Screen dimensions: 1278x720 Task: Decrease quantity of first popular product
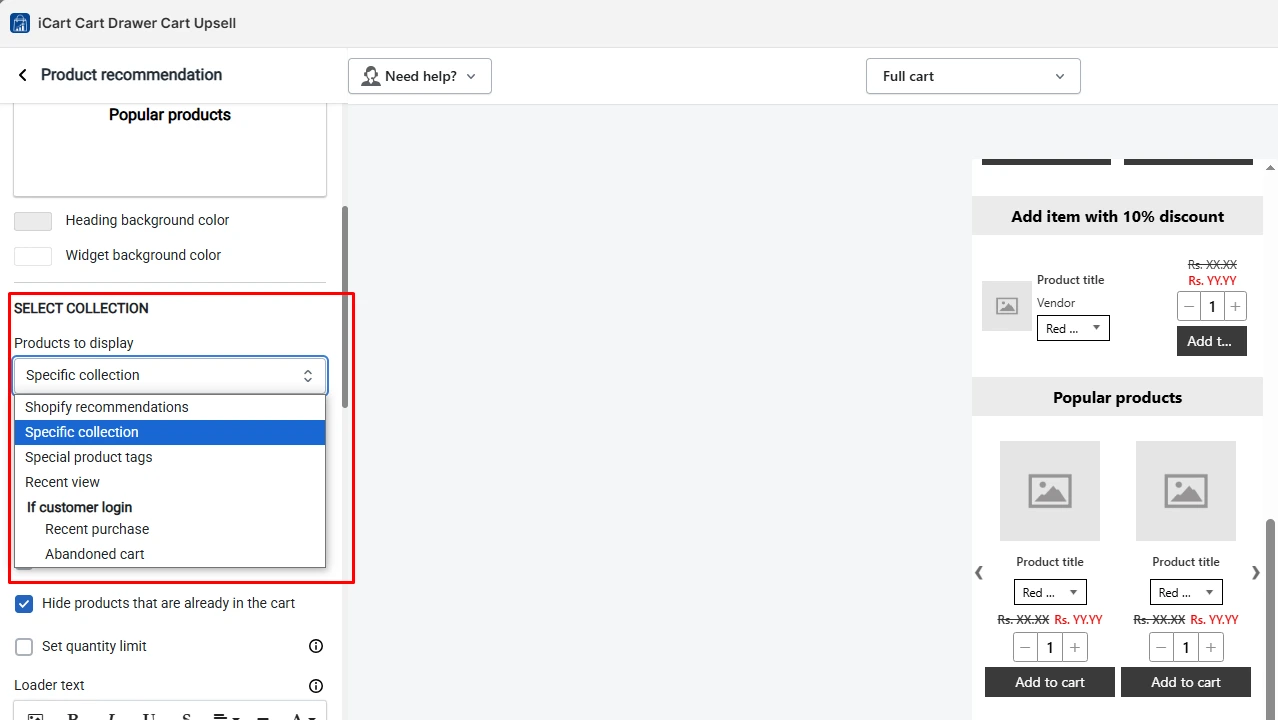coord(1025,648)
